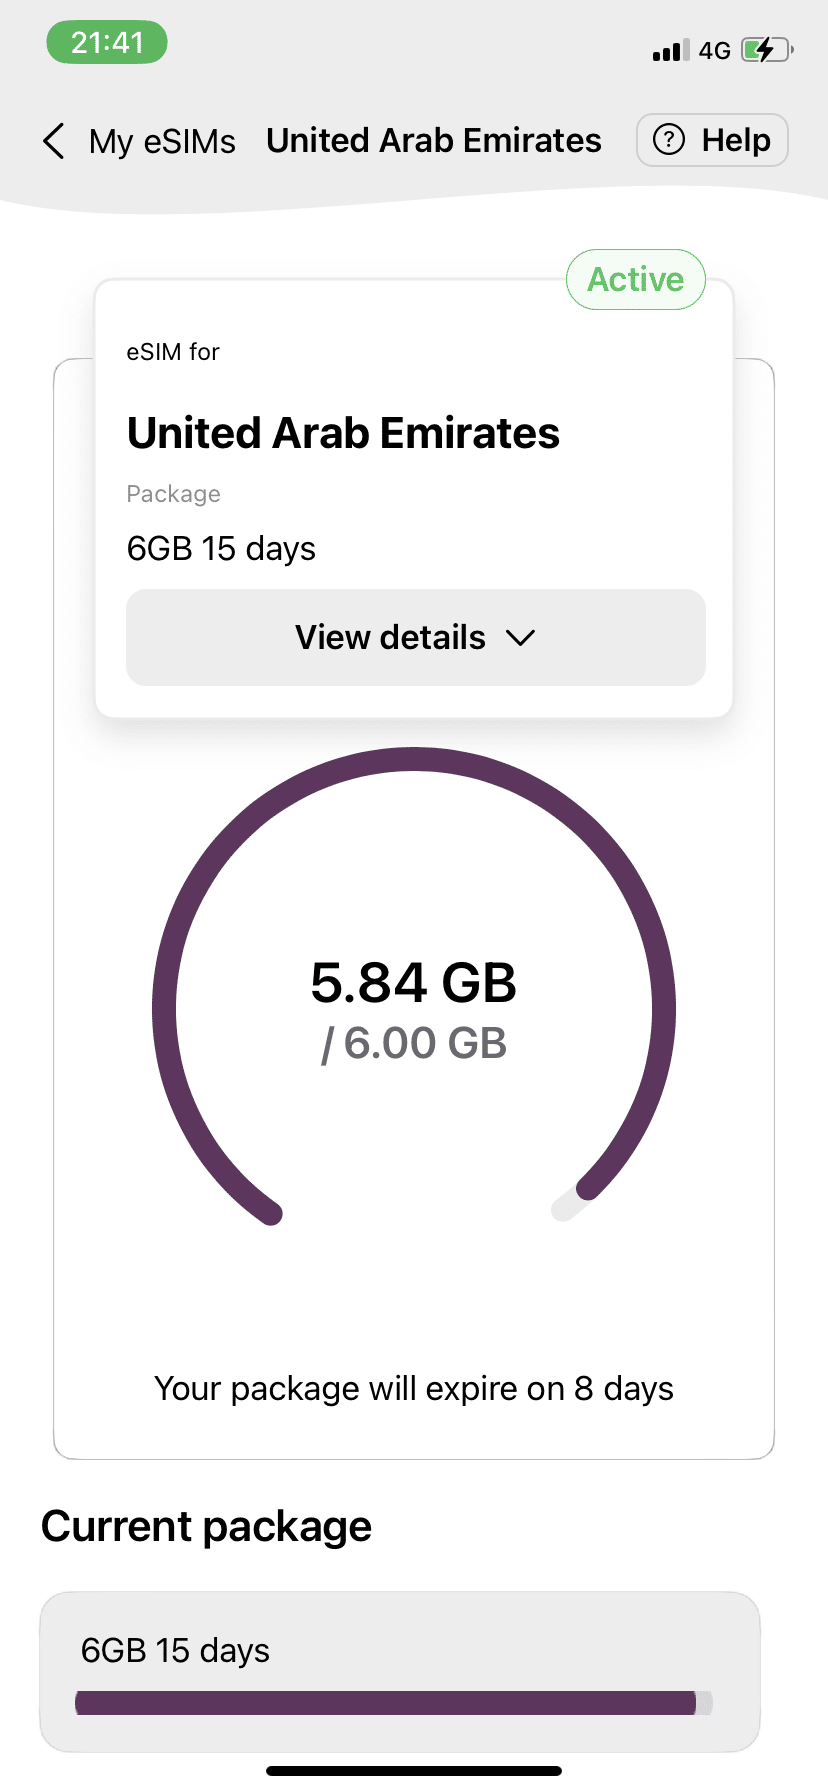Tap the 6GB 15 days progress bar
The height and width of the screenshot is (1792, 828).
pyautogui.click(x=394, y=1703)
